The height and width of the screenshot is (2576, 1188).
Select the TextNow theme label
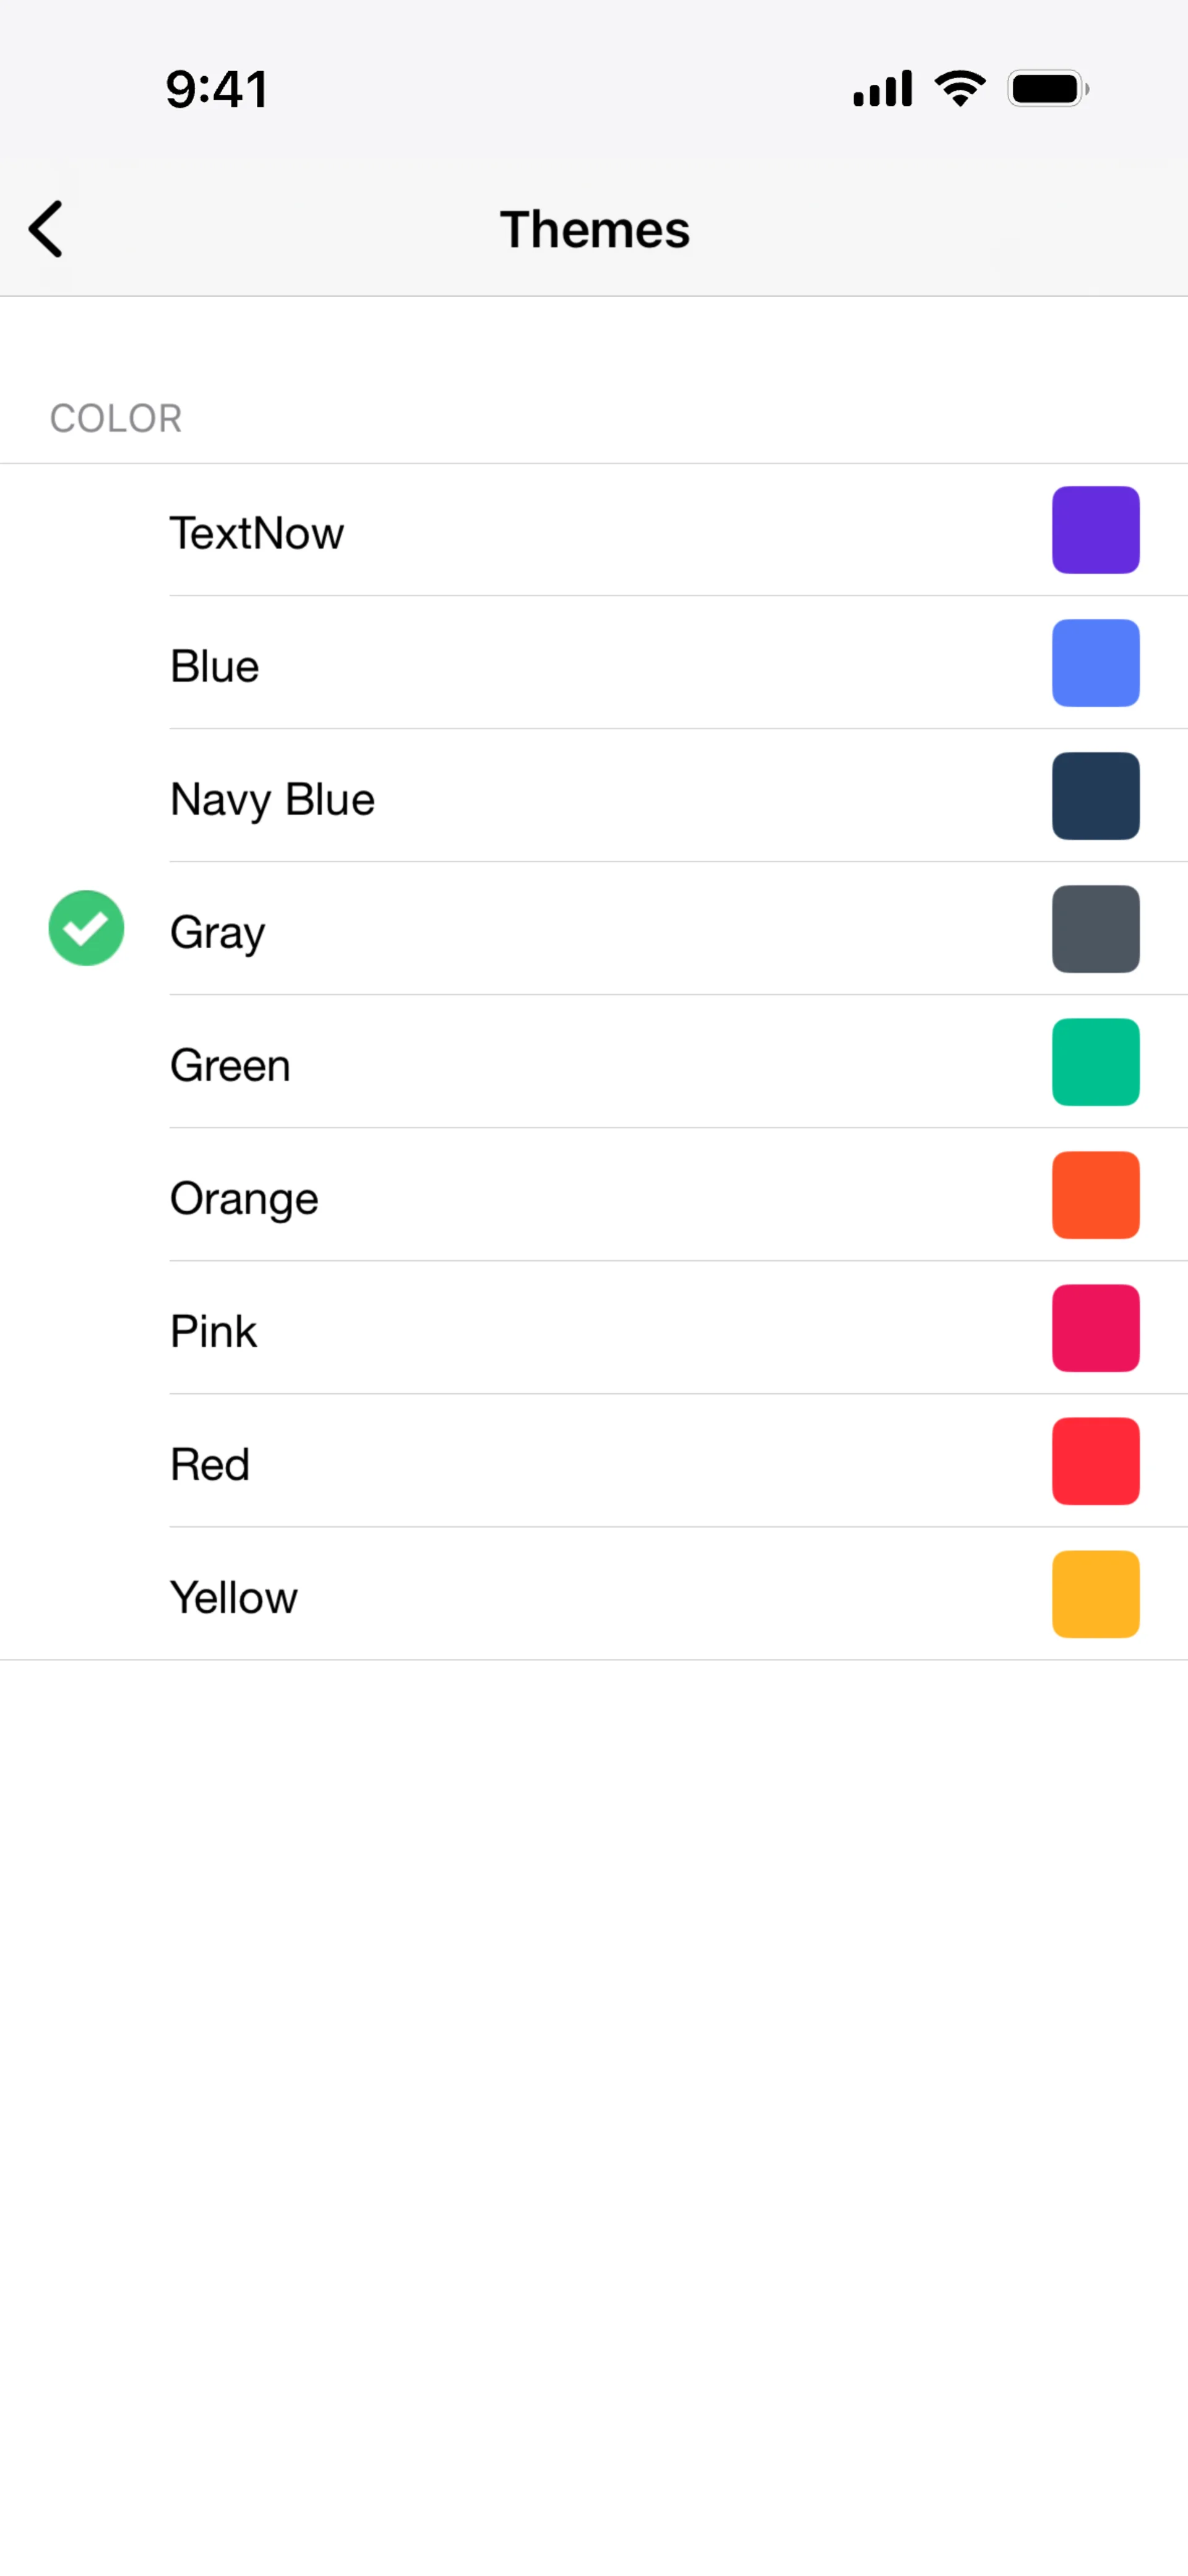(x=257, y=533)
